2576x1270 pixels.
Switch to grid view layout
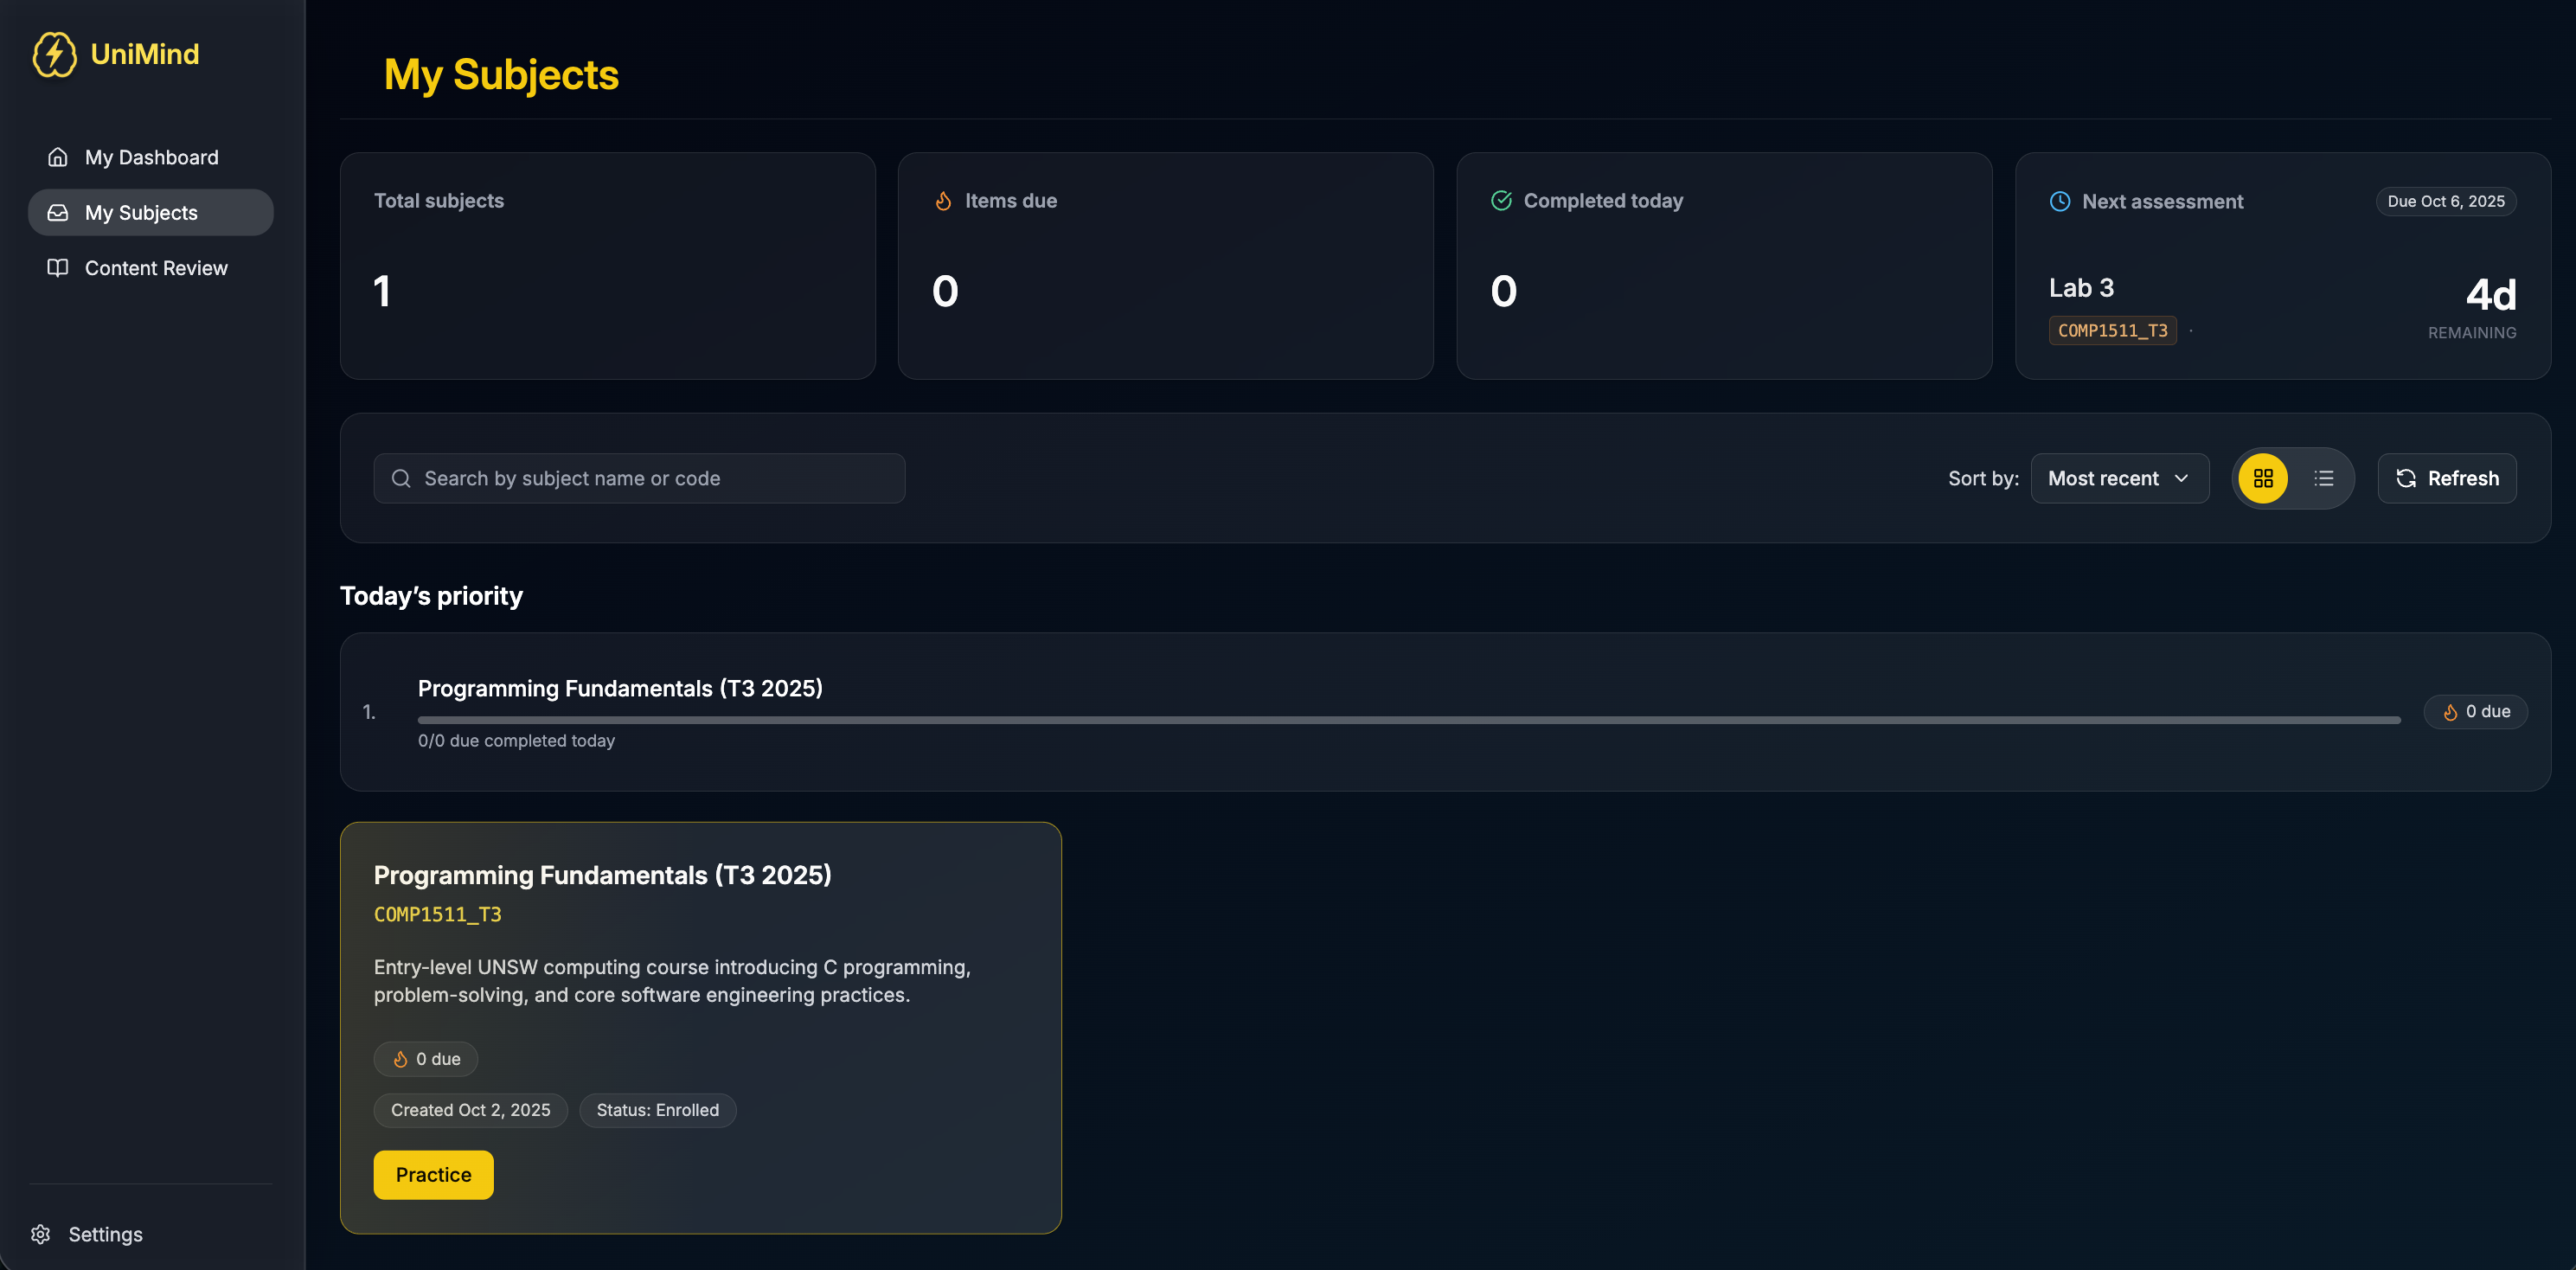2263,478
